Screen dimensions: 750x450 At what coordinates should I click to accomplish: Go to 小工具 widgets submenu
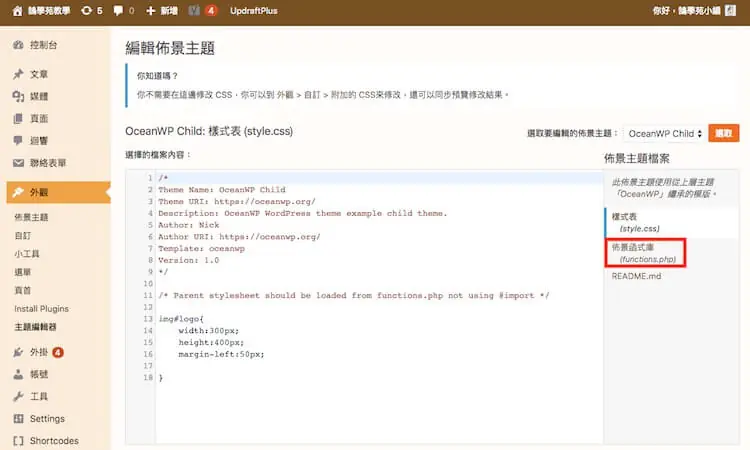[27, 254]
